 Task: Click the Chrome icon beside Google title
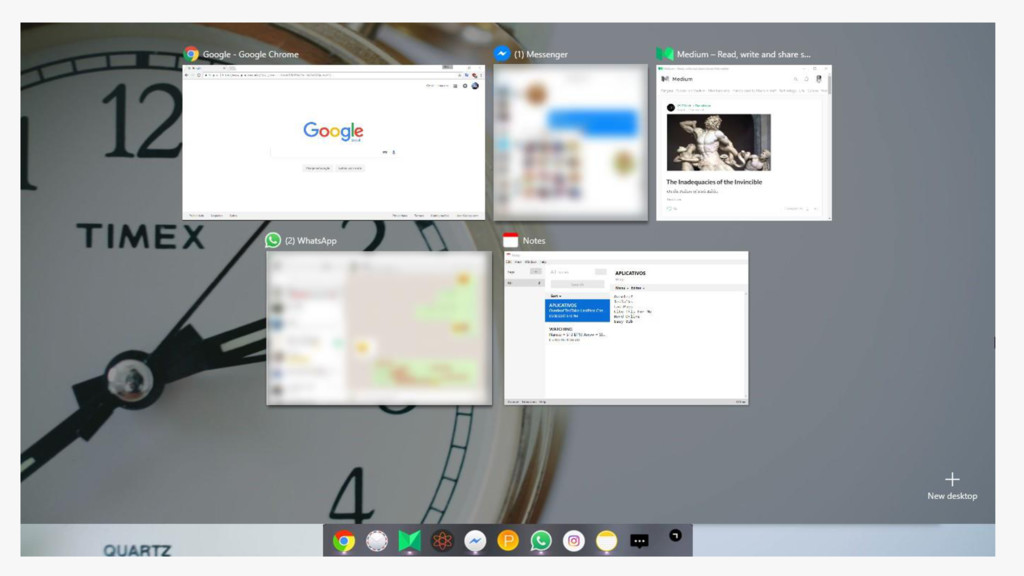pos(191,54)
